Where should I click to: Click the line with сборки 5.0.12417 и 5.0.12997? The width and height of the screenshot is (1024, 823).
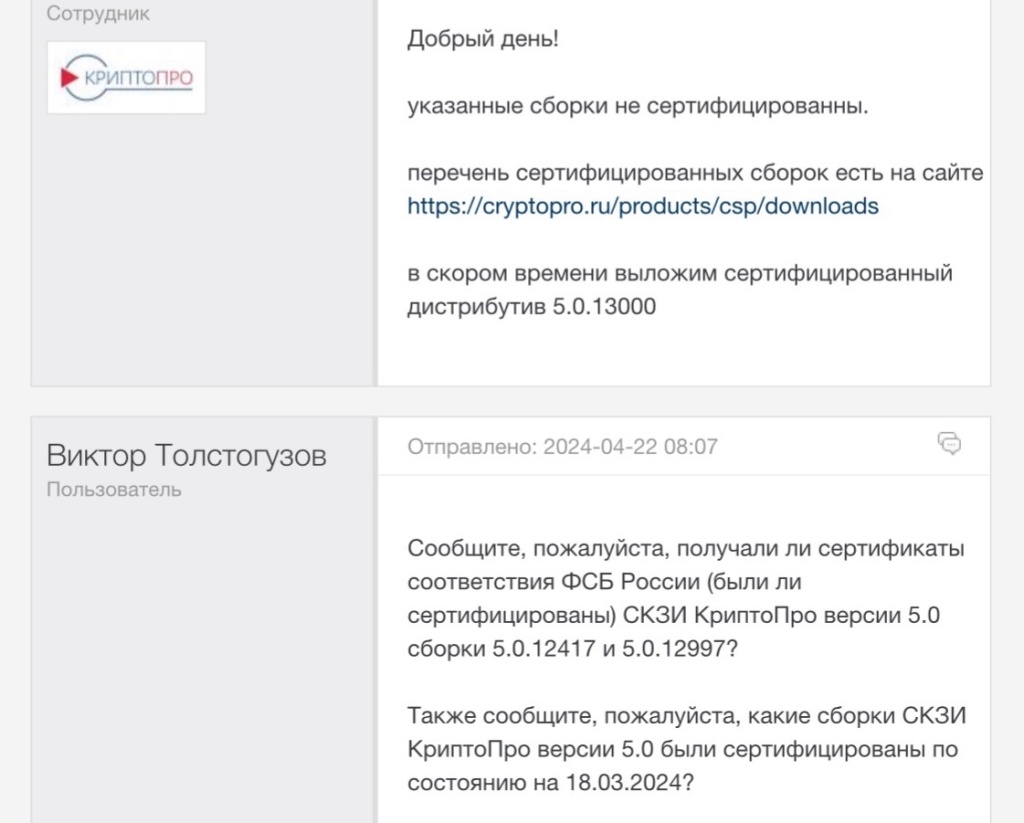tap(573, 649)
